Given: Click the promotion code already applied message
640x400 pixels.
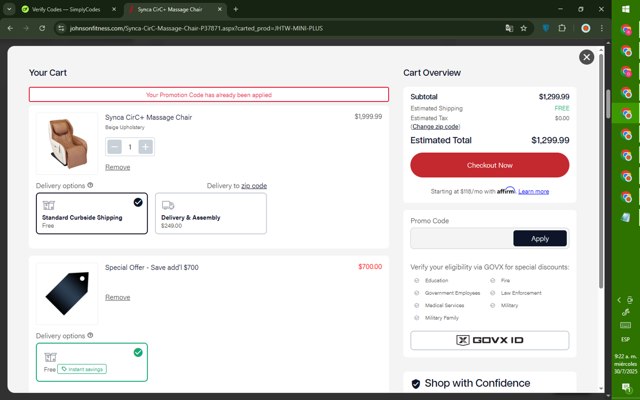Looking at the screenshot, I should (209, 95).
